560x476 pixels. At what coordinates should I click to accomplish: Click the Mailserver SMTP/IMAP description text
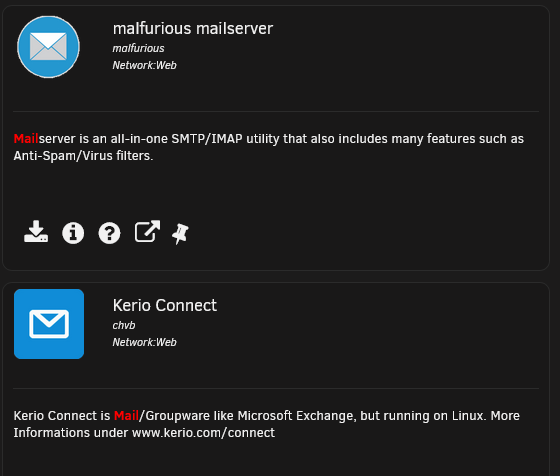coord(269,147)
